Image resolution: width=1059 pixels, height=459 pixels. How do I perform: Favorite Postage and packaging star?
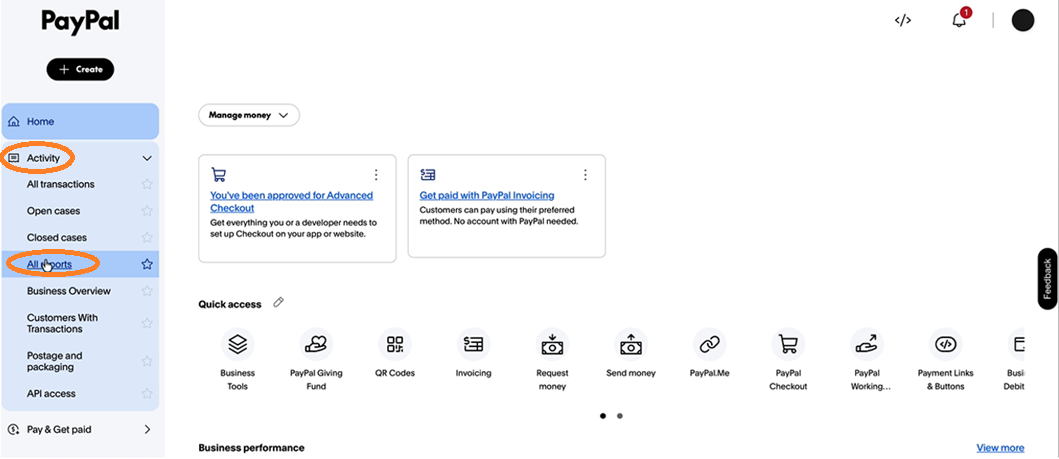(x=147, y=361)
